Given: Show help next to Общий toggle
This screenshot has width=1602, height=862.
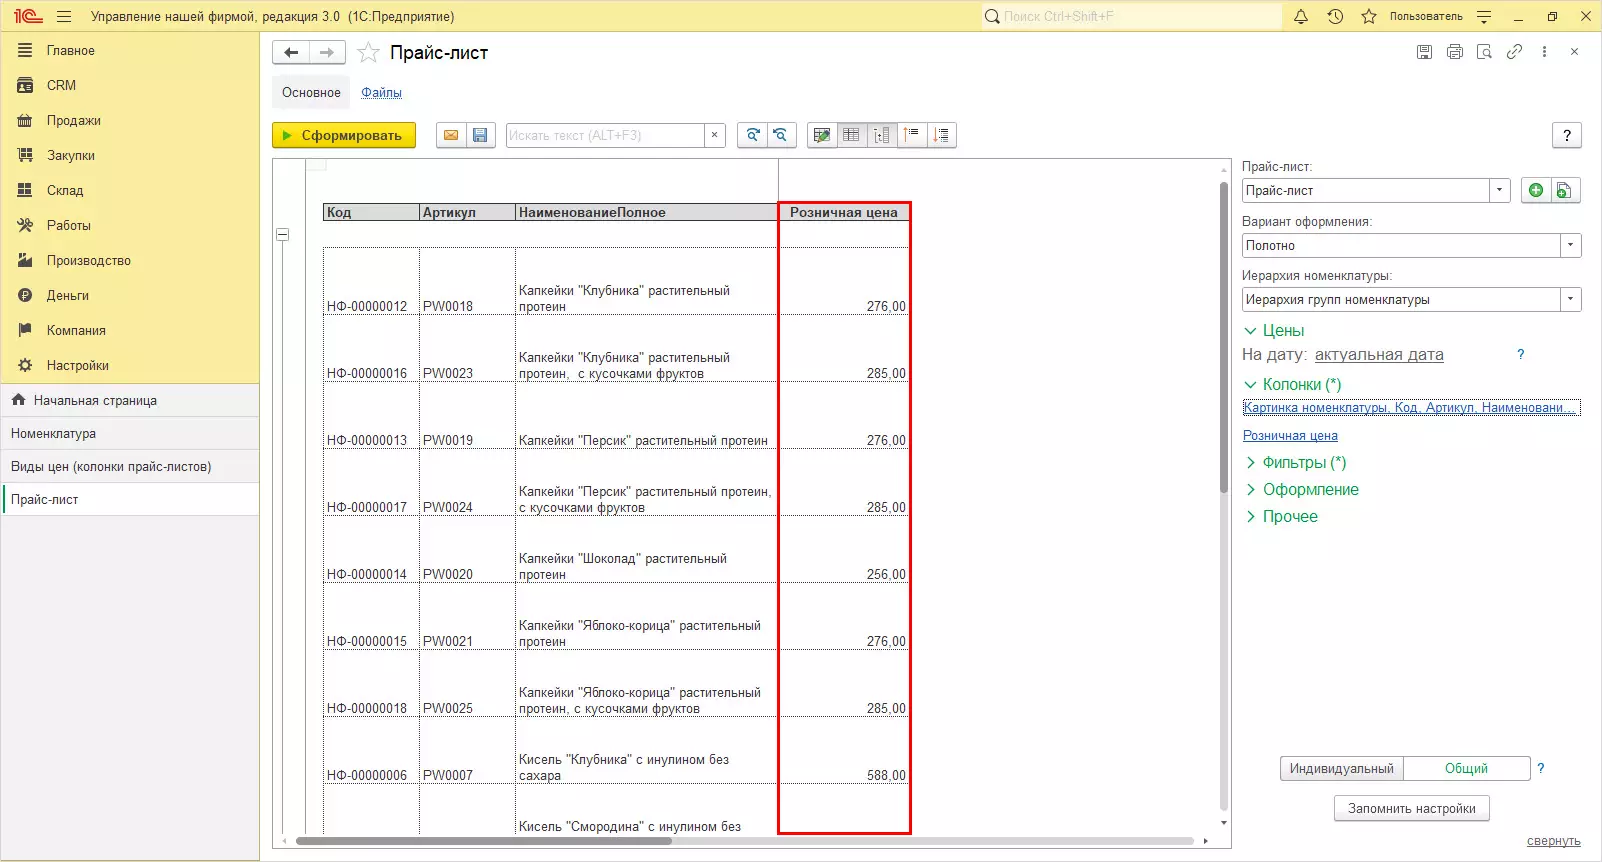Looking at the screenshot, I should pos(1541,768).
